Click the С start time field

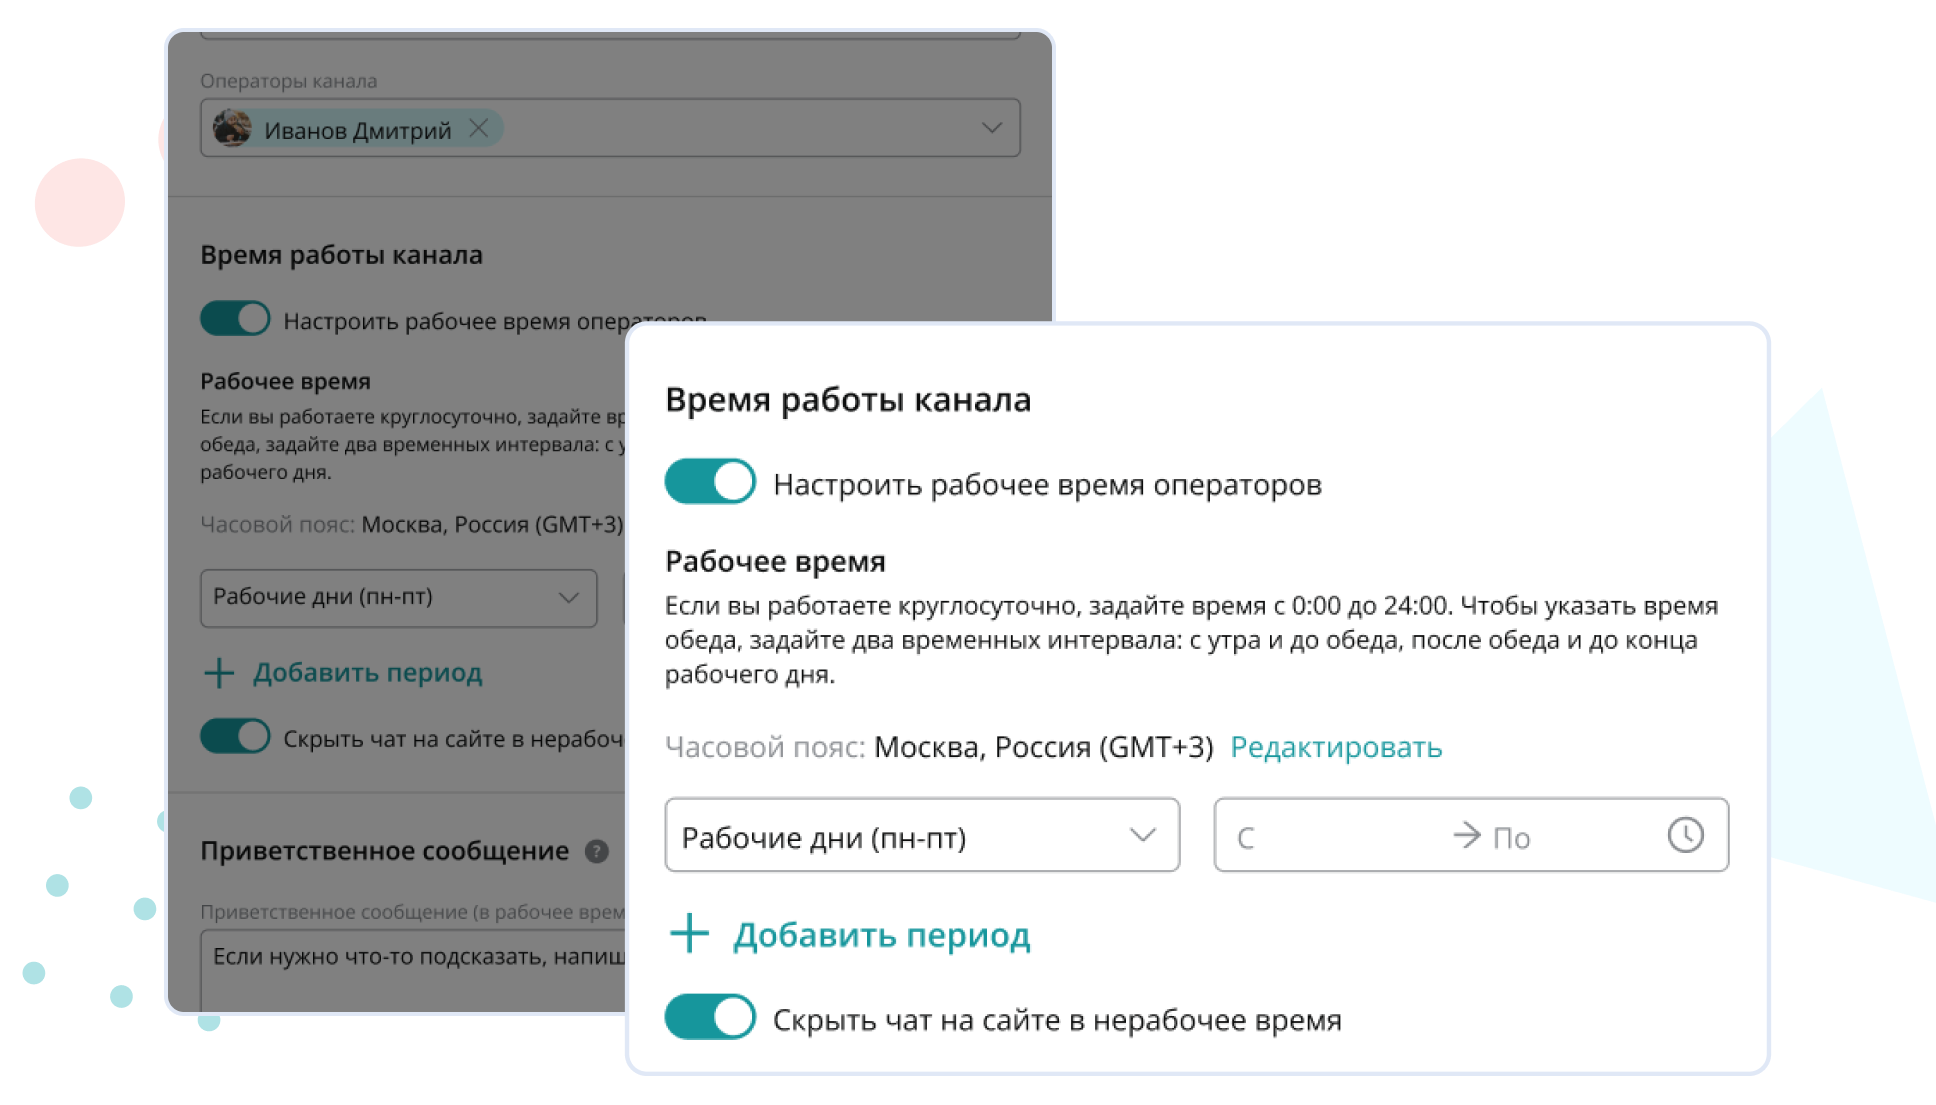(x=1300, y=836)
